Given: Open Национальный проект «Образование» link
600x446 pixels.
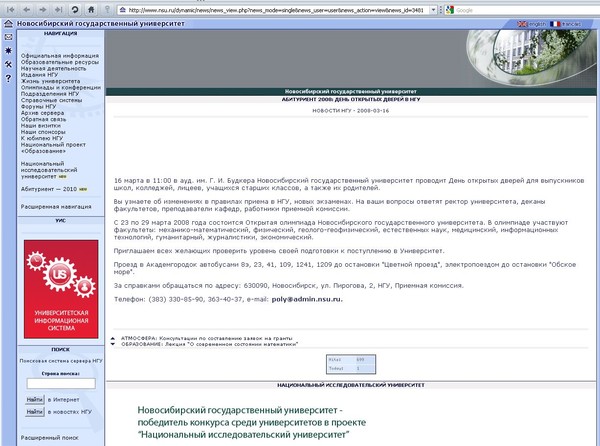Looking at the screenshot, I should tap(53, 148).
